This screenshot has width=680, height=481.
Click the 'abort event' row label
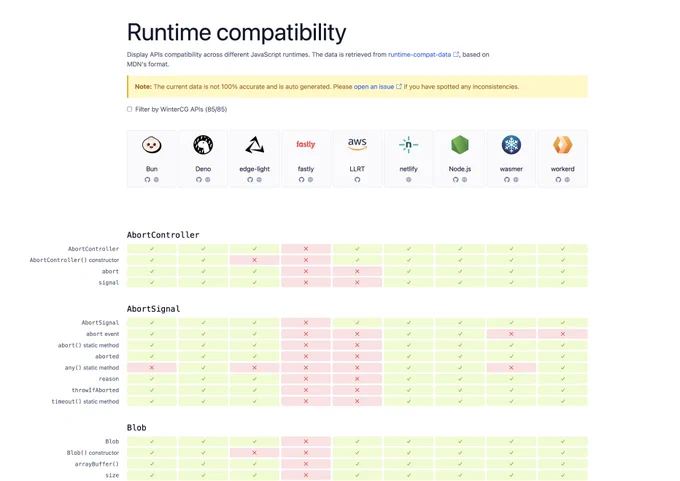tap(102, 334)
